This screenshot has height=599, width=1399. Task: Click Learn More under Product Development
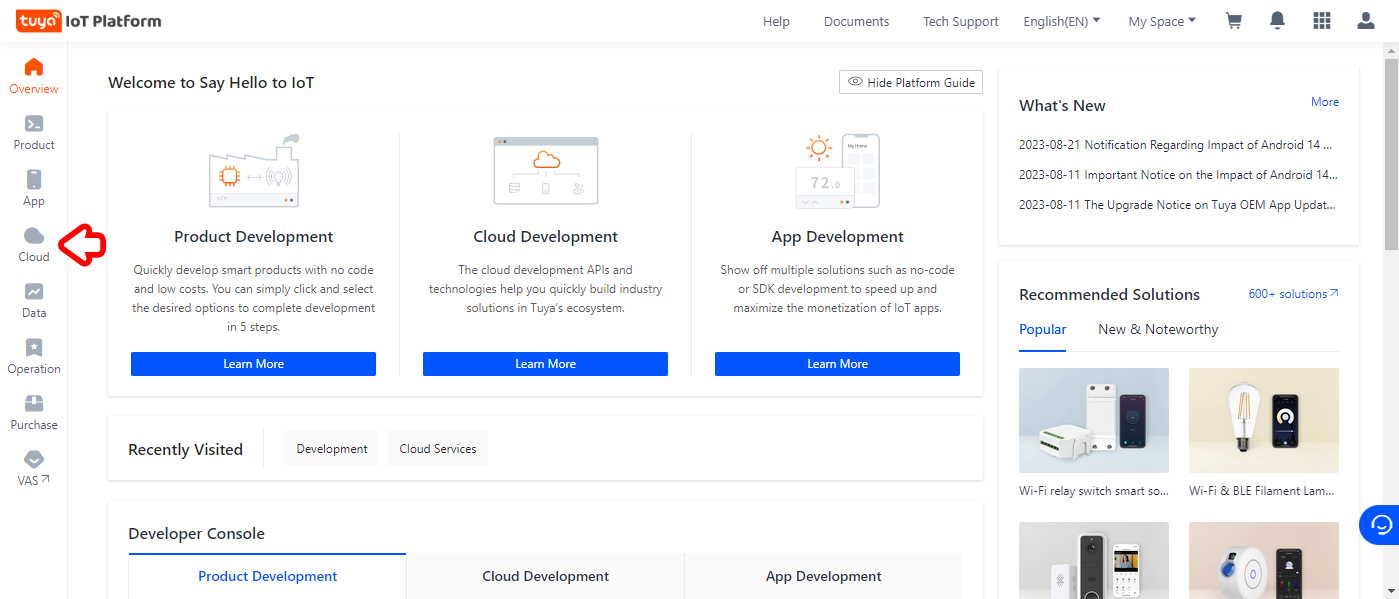(253, 364)
